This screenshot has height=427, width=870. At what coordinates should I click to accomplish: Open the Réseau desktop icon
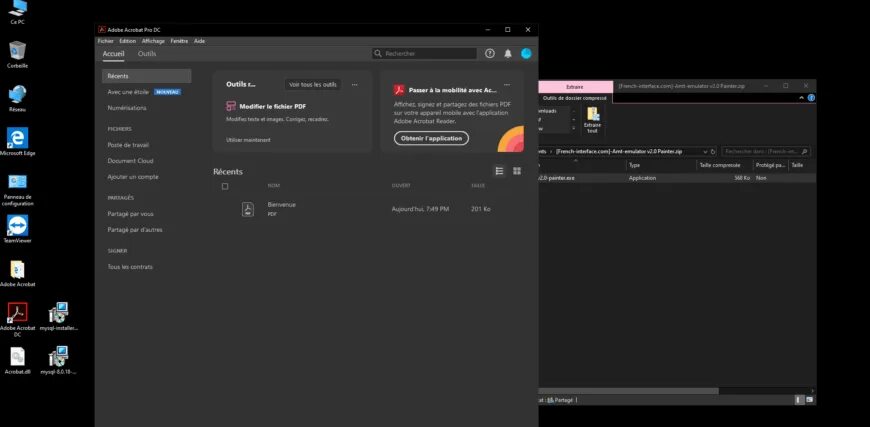[17, 98]
